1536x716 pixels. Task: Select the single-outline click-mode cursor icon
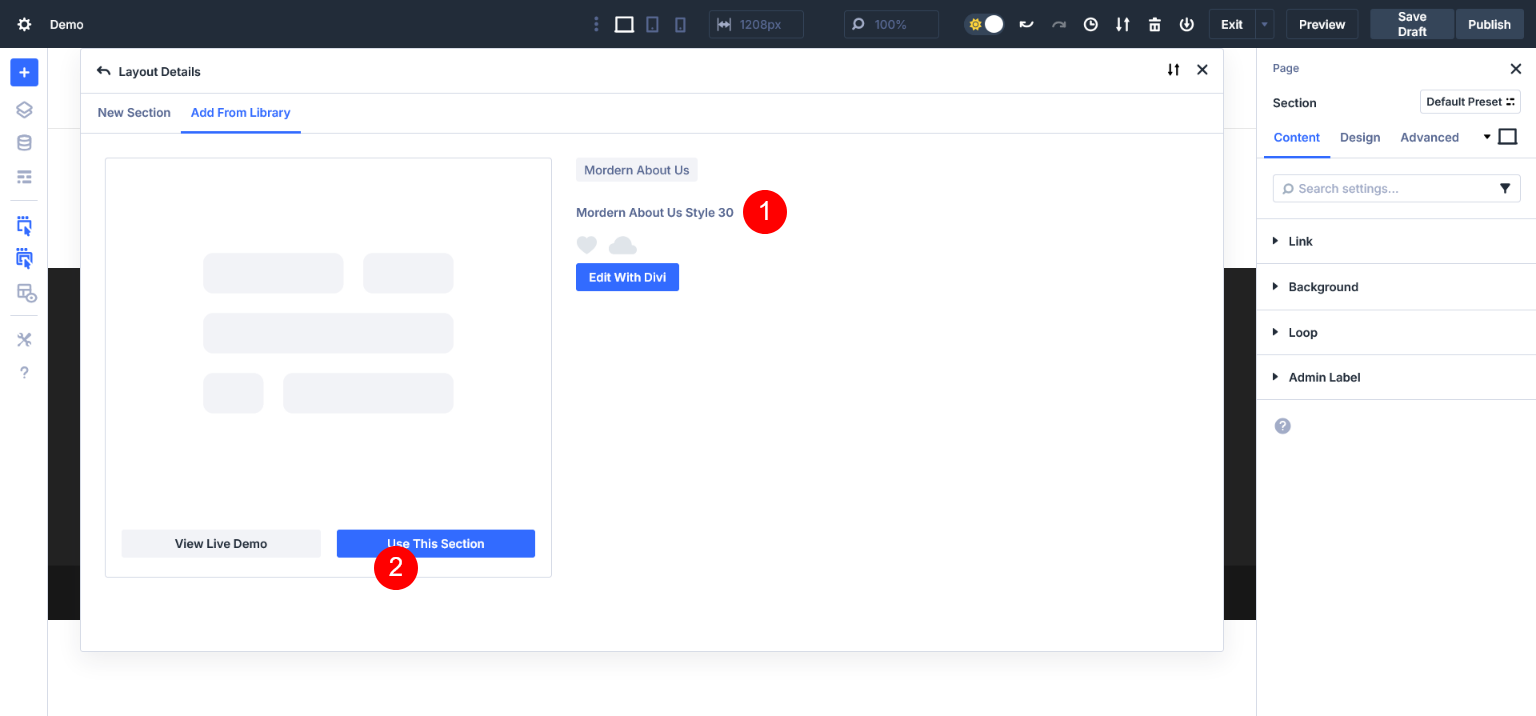click(x=24, y=225)
